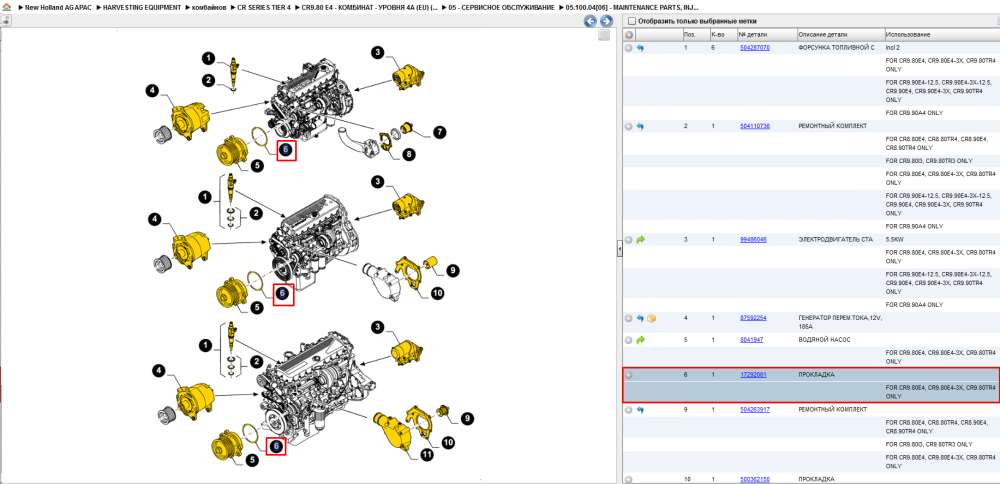The image size is (1000, 484).
Task: Add part 99486046 with its gray plus icon
Action: pyautogui.click(x=629, y=240)
